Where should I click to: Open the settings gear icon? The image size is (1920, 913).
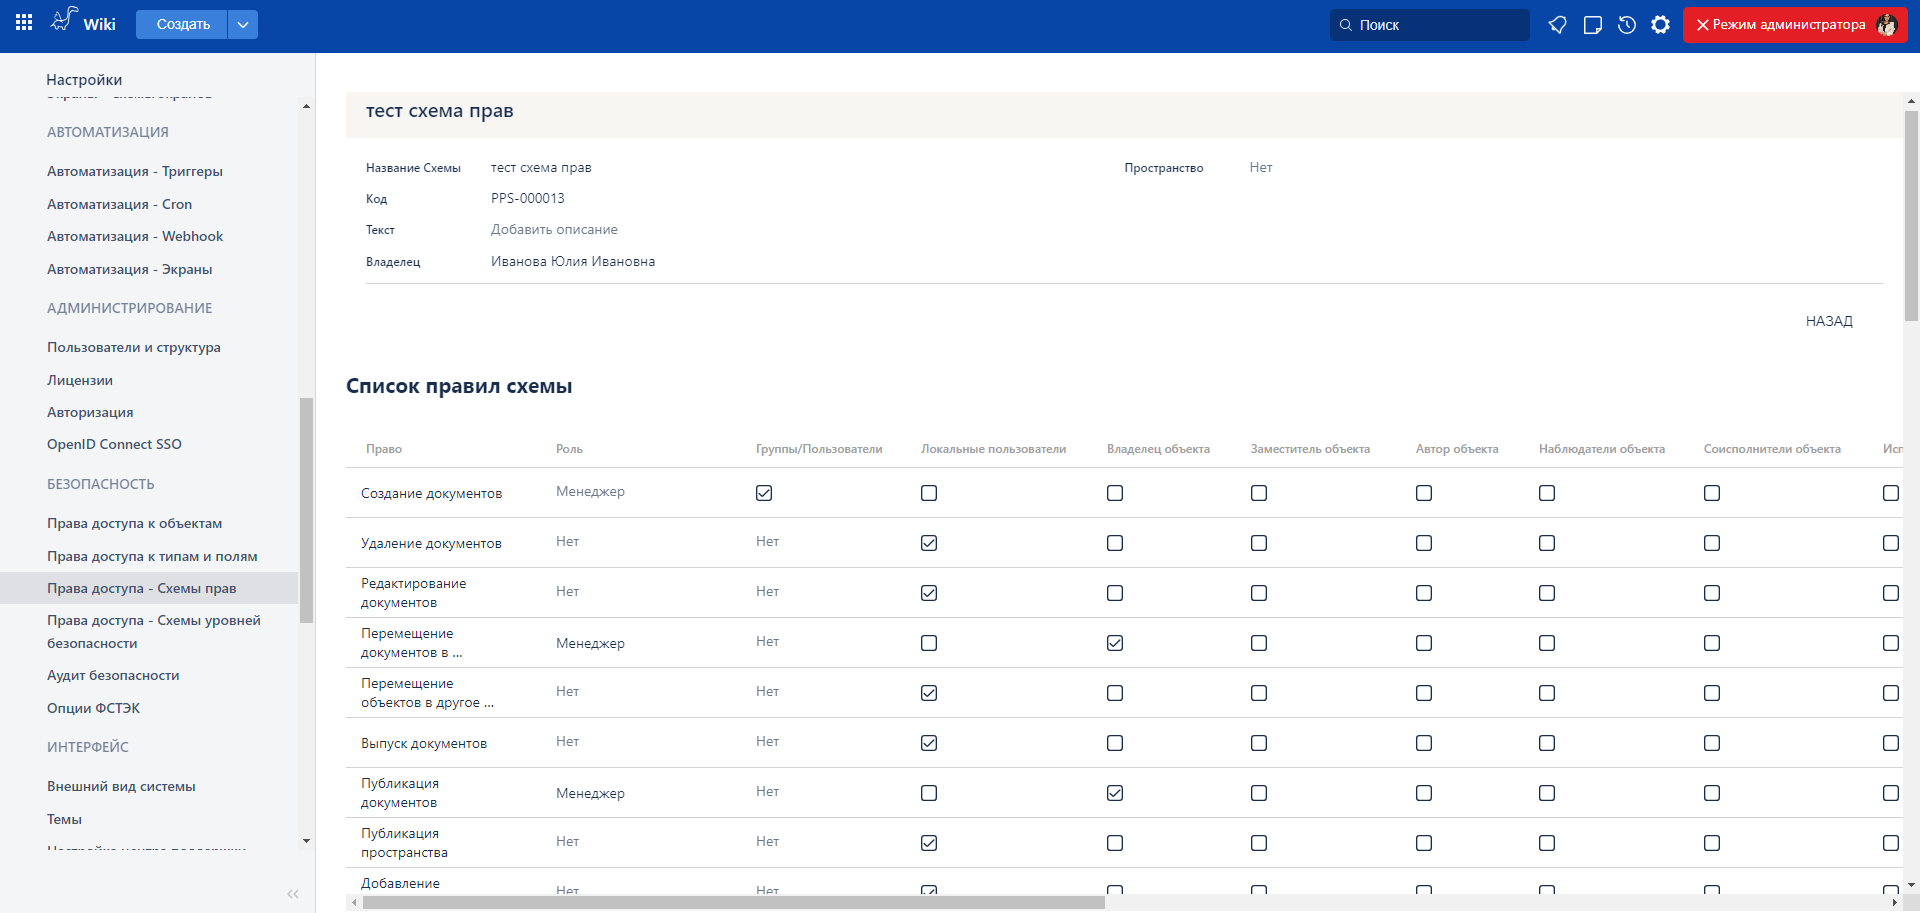pos(1661,25)
